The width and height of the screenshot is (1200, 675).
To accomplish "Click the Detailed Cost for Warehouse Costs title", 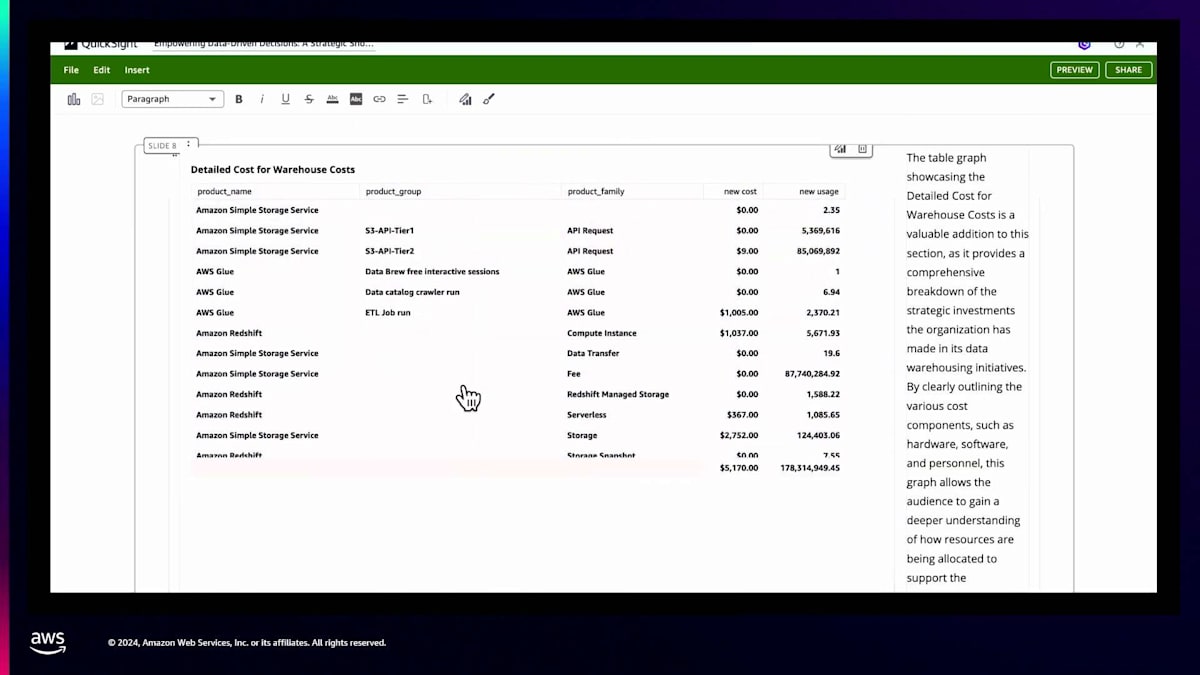I will click(x=273, y=170).
